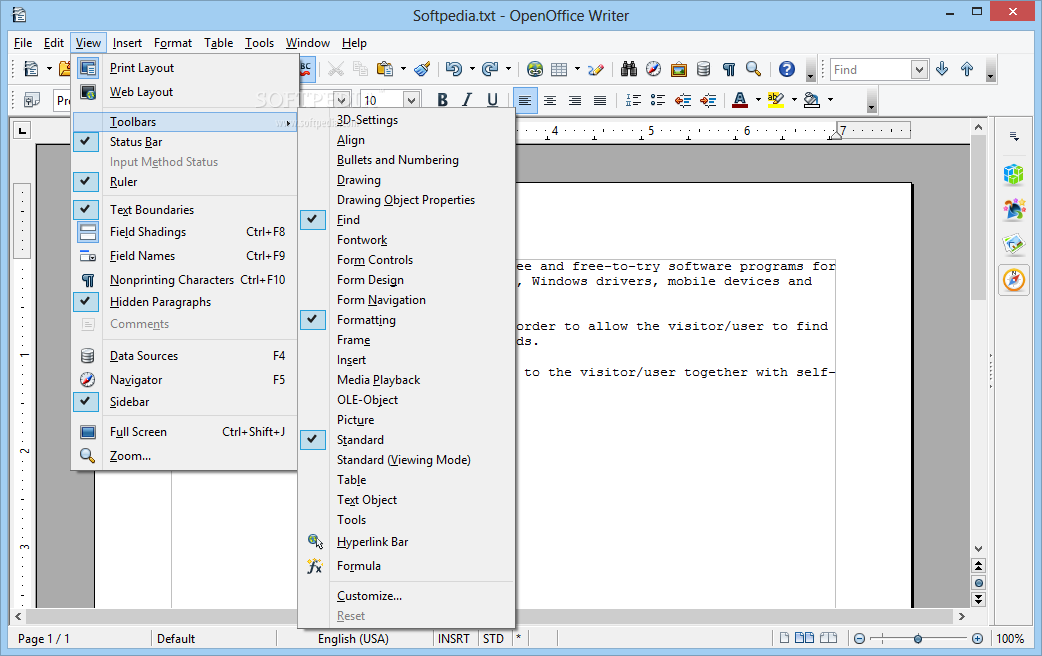Toggle Nonprinting Characters toolbar icon
1042x656 pixels.
[729, 69]
